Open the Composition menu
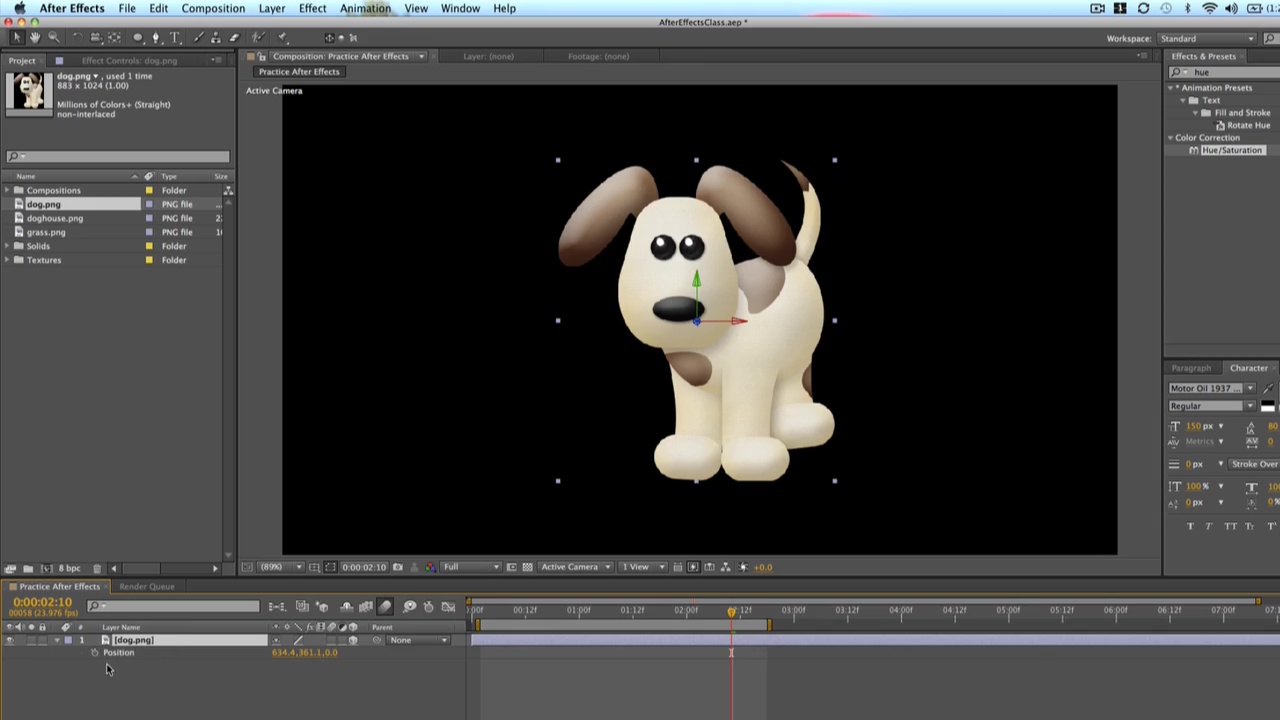The height and width of the screenshot is (720, 1280). (x=213, y=8)
